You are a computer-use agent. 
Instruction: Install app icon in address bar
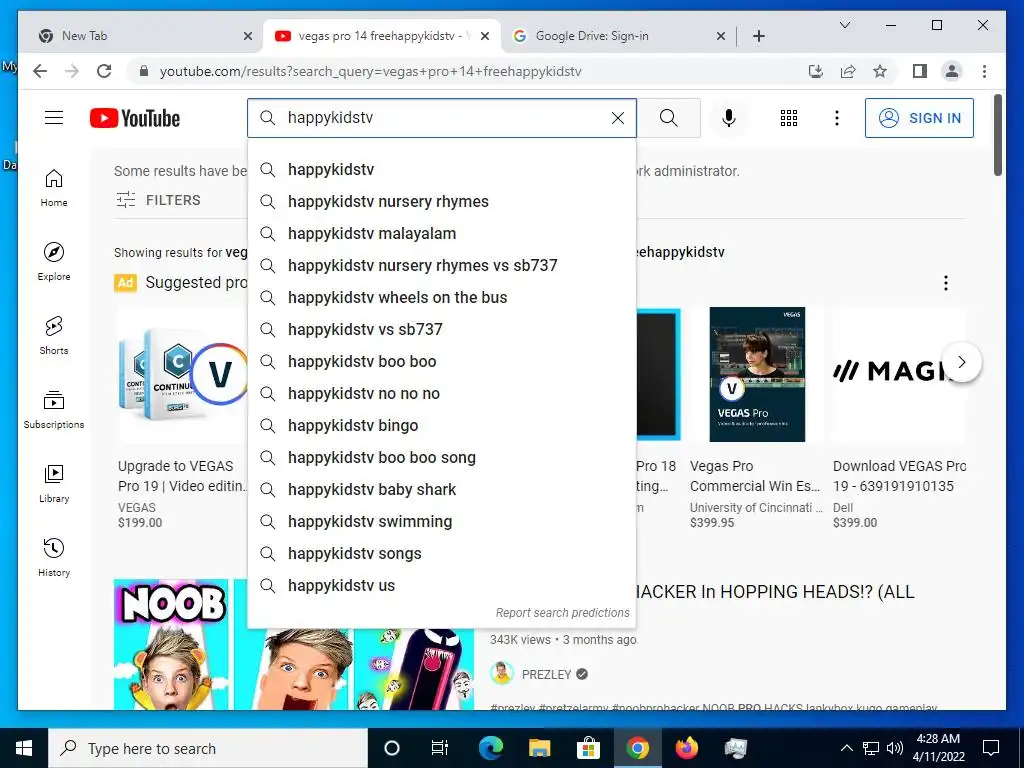point(816,71)
